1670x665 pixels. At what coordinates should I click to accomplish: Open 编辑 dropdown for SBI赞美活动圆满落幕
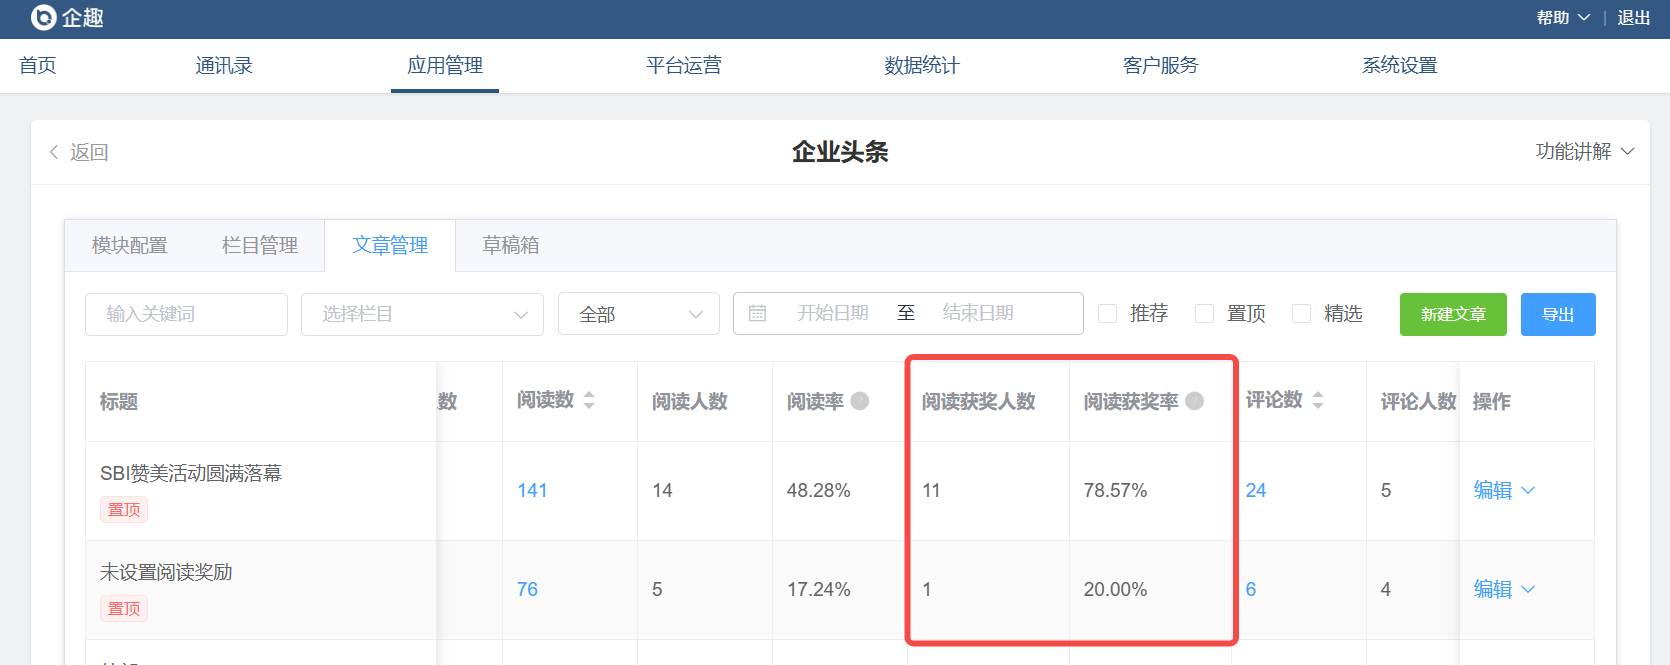click(x=1503, y=490)
